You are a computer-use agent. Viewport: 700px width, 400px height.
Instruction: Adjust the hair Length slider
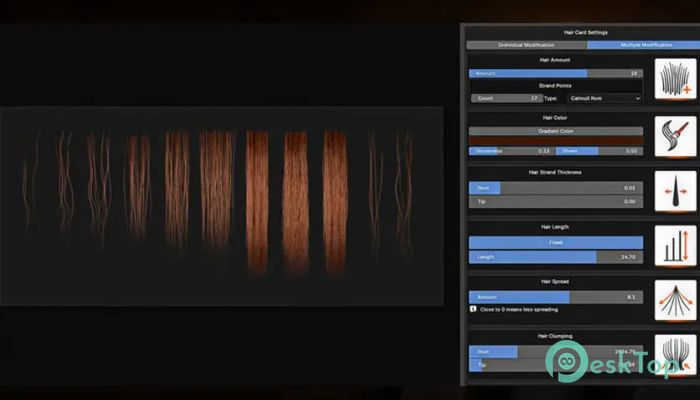pyautogui.click(x=556, y=257)
